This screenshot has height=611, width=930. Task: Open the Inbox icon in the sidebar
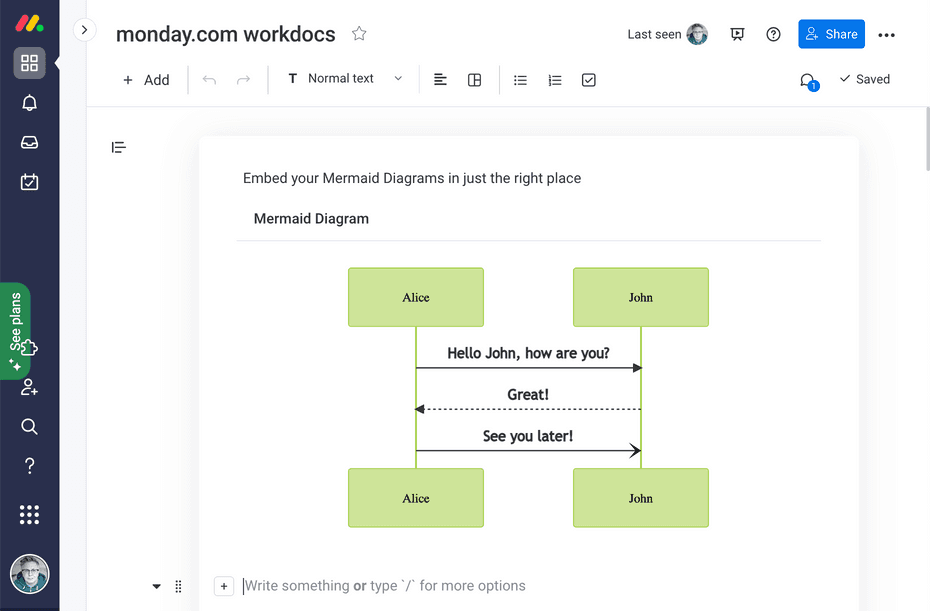[x=29, y=142]
